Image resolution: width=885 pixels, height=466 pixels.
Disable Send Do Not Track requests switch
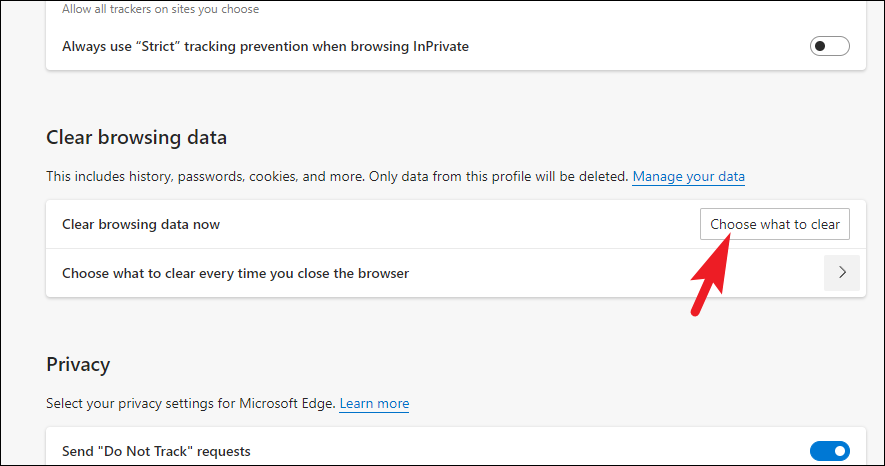point(829,451)
